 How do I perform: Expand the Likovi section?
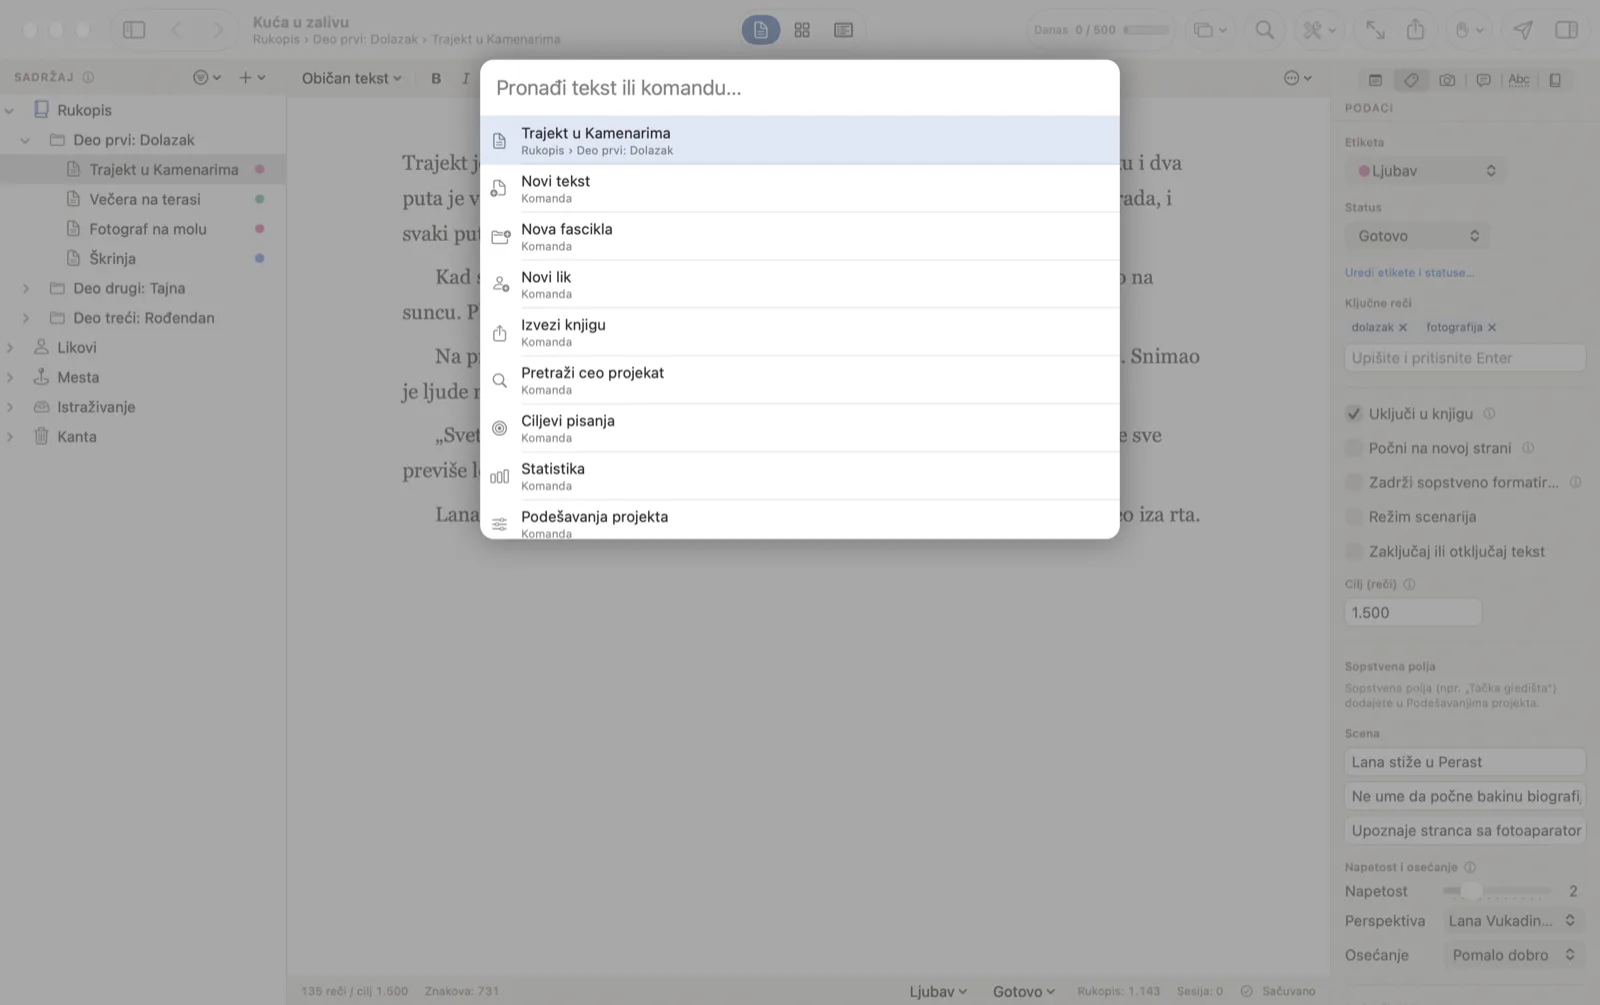pyautogui.click(x=10, y=347)
